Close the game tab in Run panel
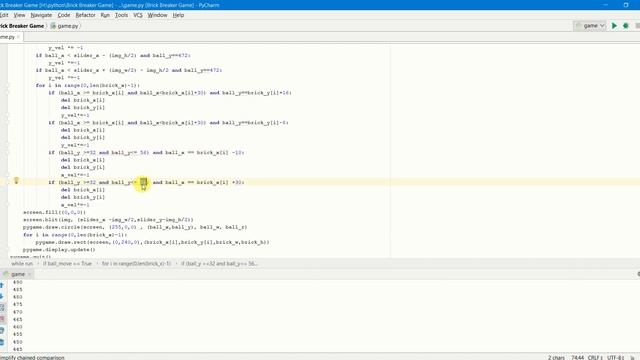Image resolution: width=640 pixels, height=360 pixels. click(x=29, y=274)
